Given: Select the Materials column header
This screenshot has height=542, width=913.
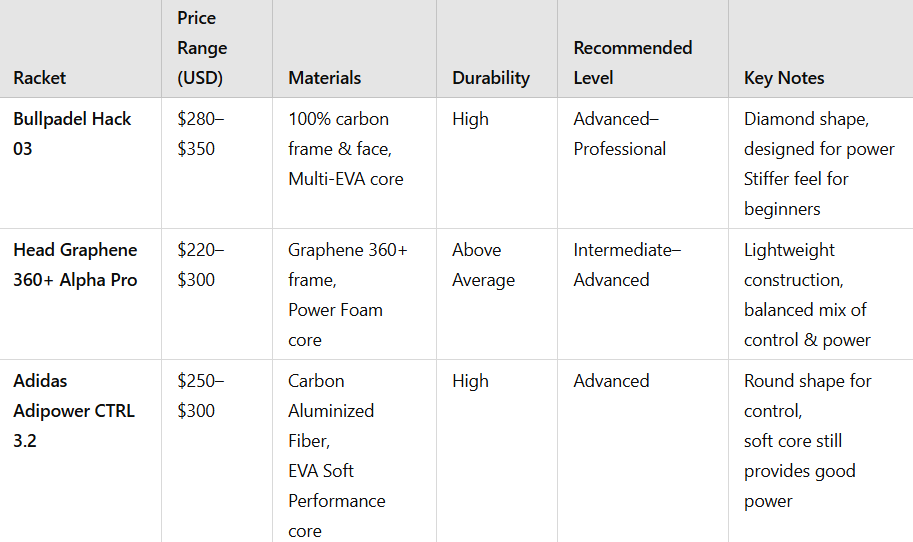Looking at the screenshot, I should [324, 78].
